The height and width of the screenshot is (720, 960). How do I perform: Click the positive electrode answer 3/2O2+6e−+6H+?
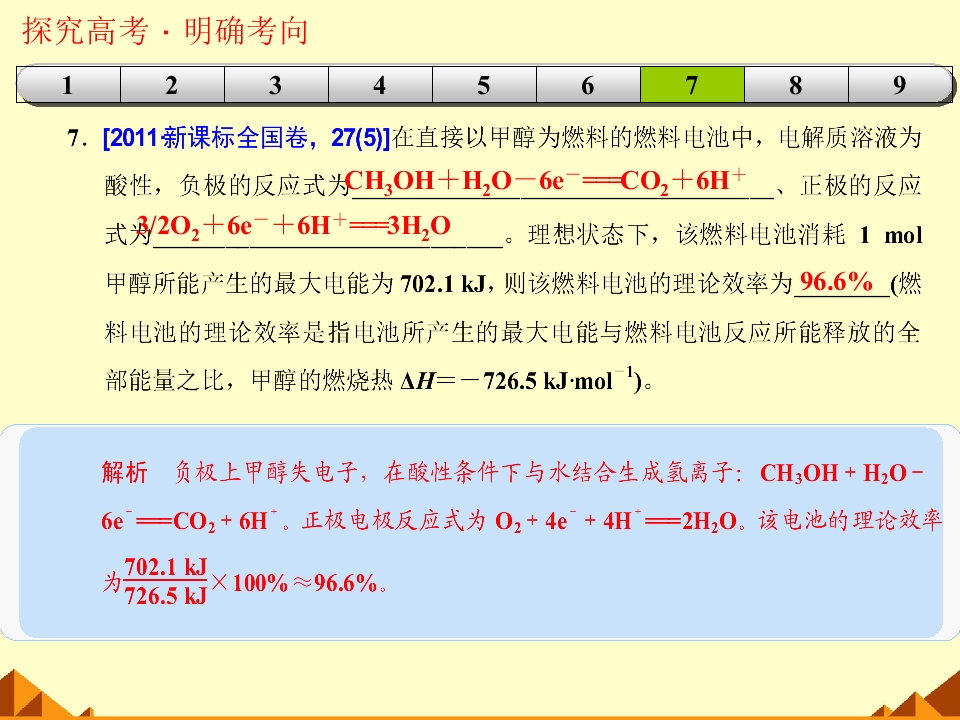[x=294, y=226]
